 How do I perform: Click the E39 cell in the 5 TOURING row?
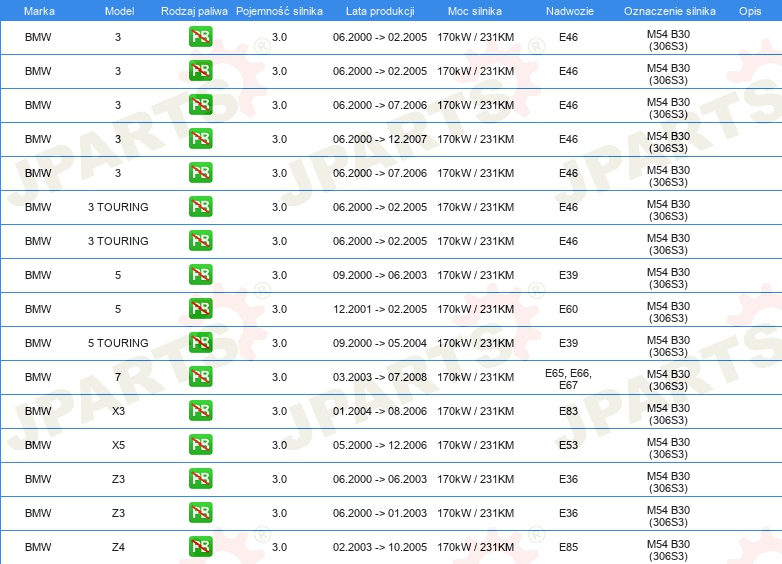coord(569,343)
